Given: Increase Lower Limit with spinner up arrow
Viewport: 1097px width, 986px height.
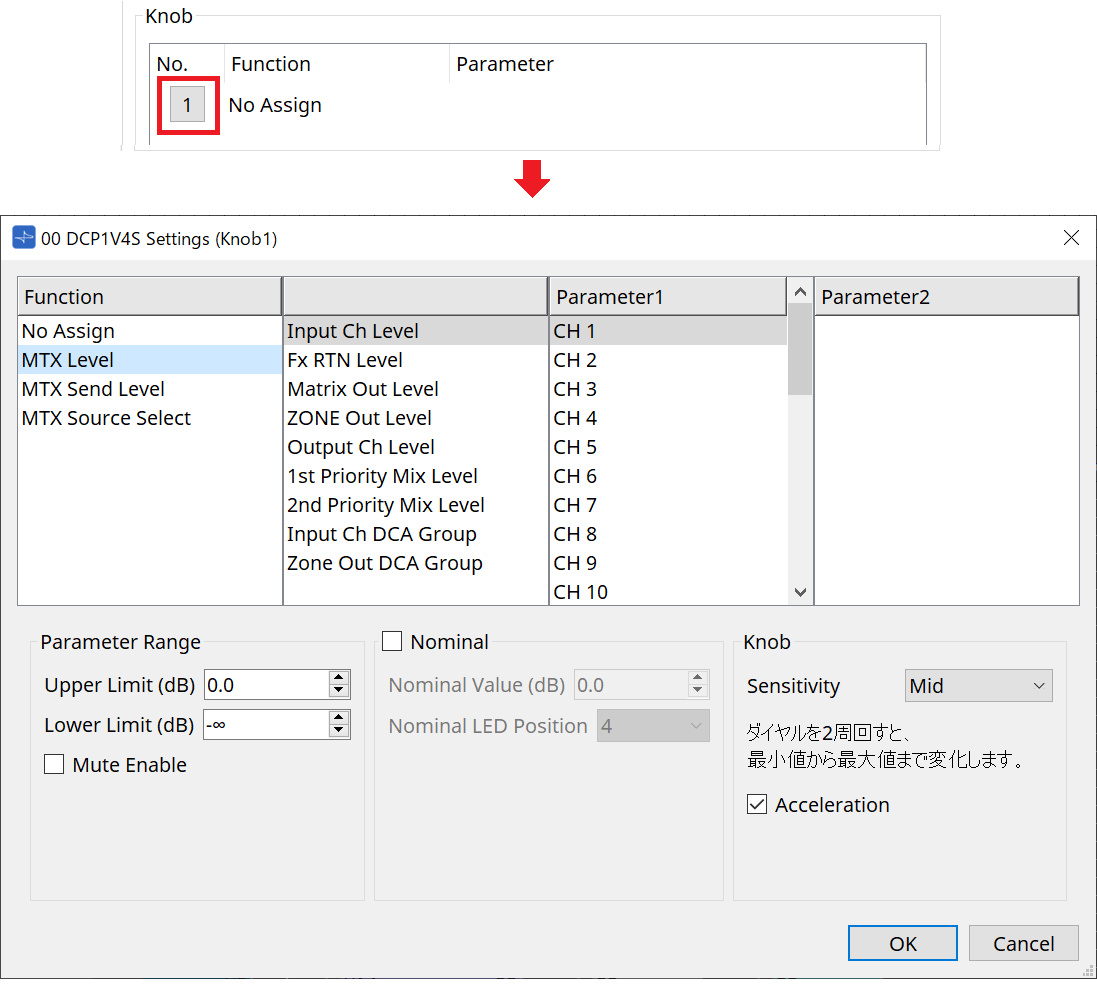Looking at the screenshot, I should click(x=339, y=718).
